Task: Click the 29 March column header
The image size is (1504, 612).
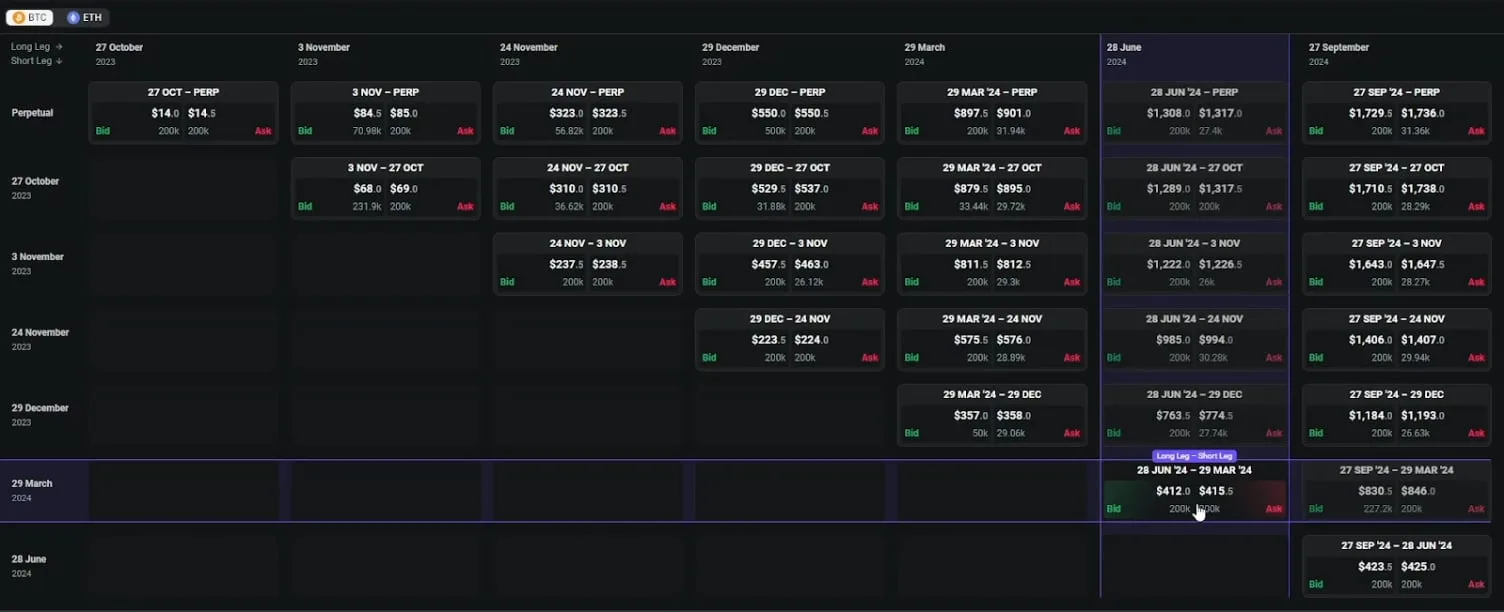Action: [x=924, y=54]
